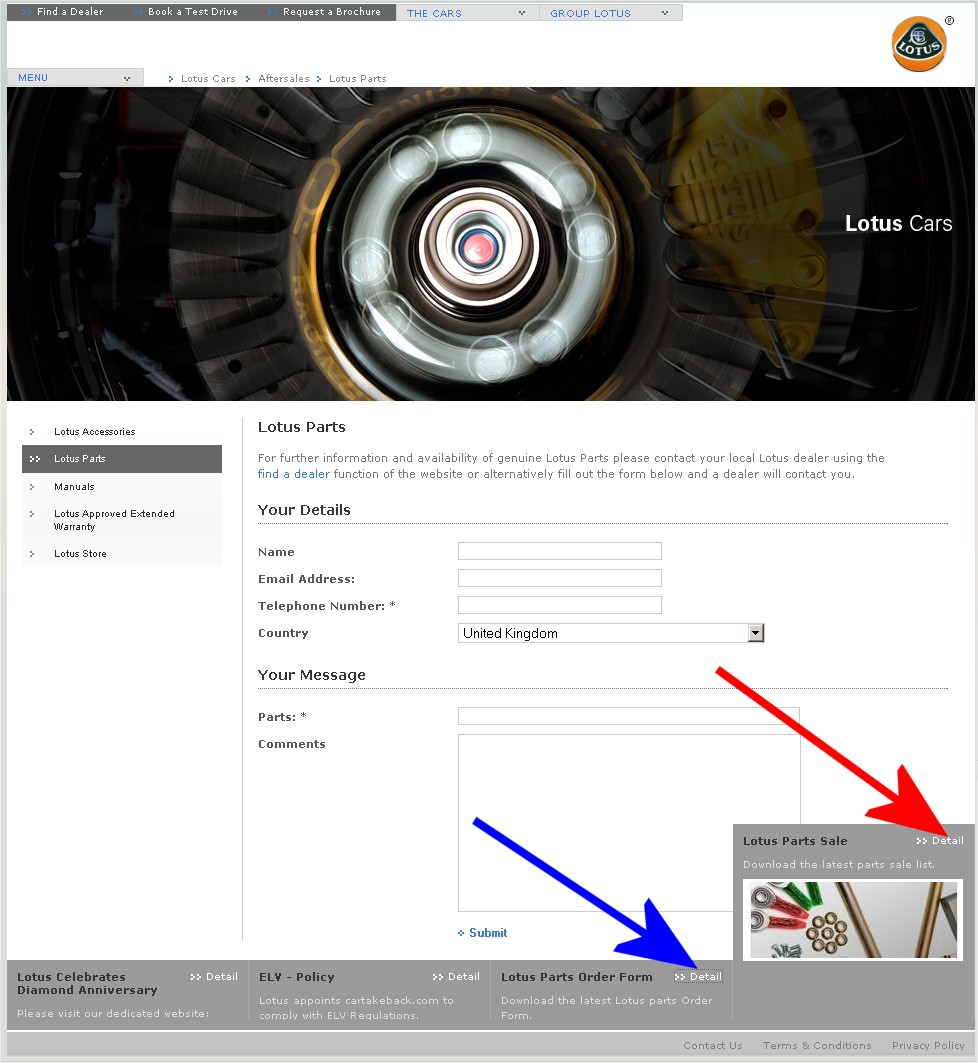Screen dimensions: 978x1063
Task: Click the Lotus logo badge
Action: click(x=918, y=44)
